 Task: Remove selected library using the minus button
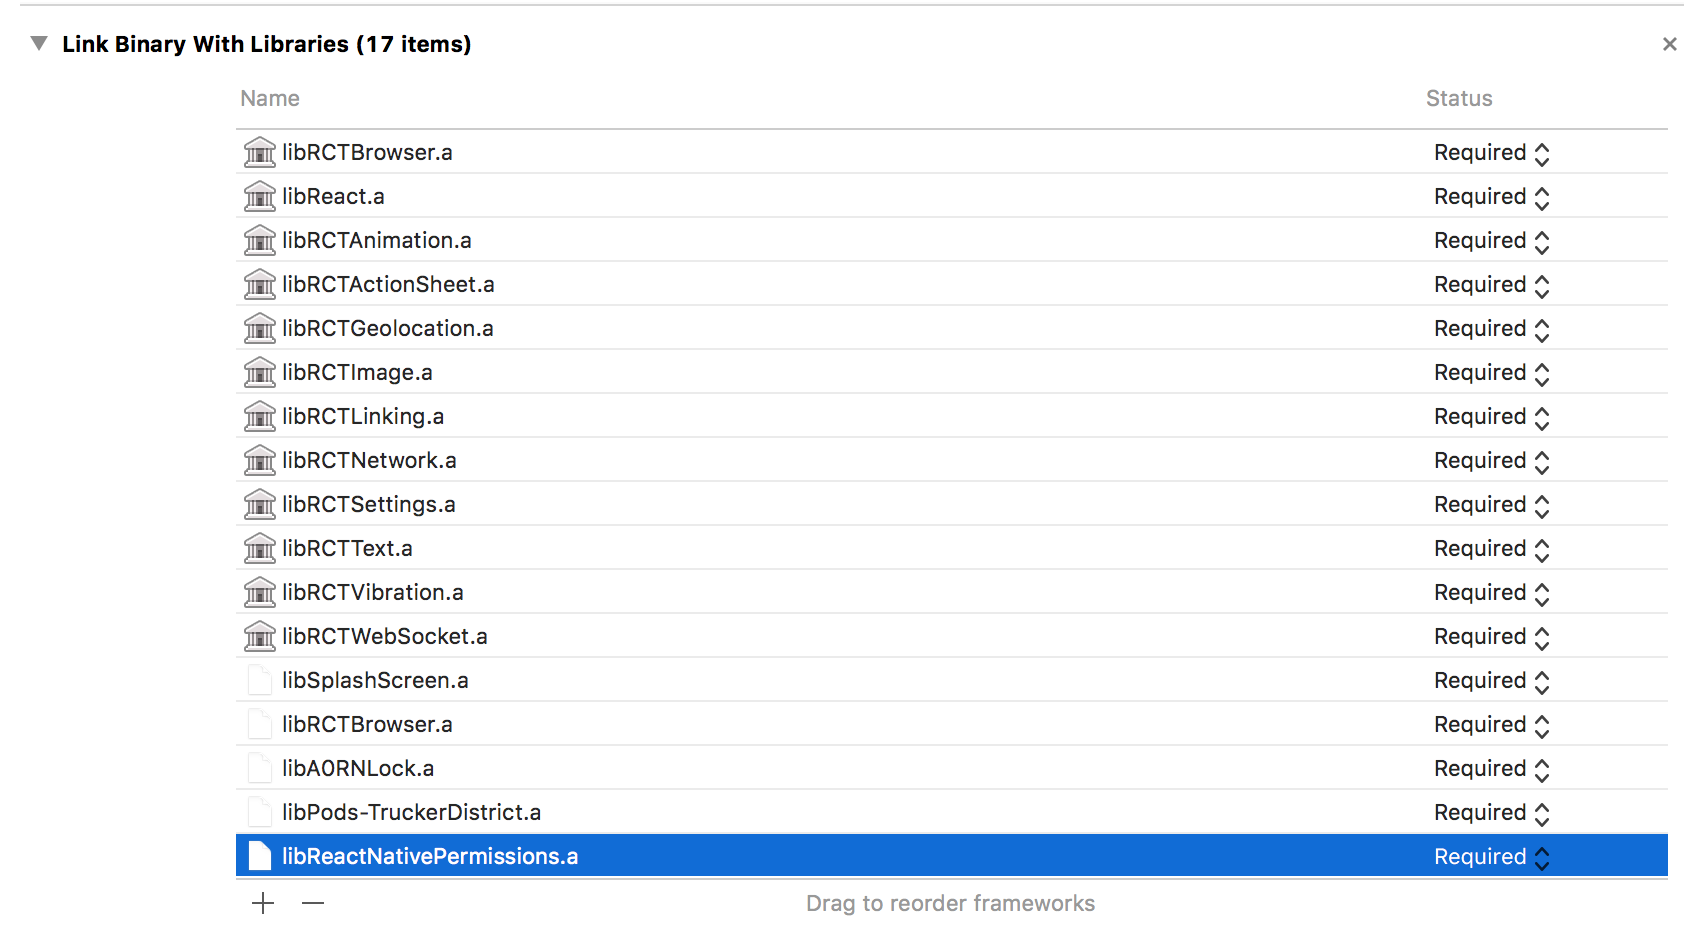pyautogui.click(x=313, y=902)
